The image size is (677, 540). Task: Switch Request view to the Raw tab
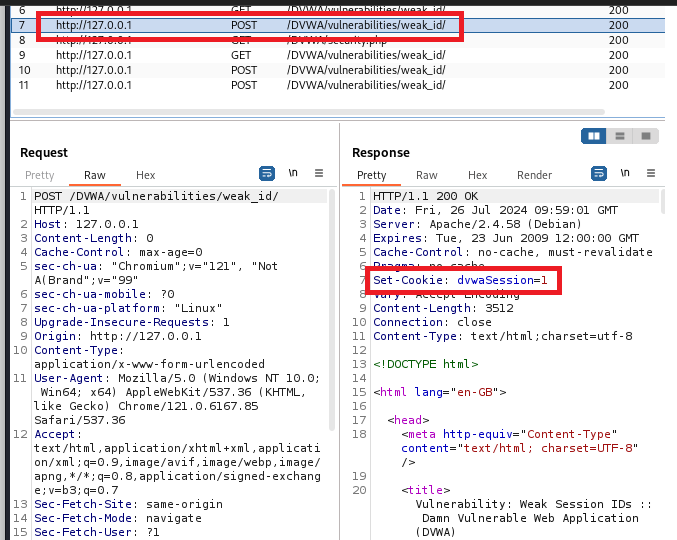pos(95,175)
